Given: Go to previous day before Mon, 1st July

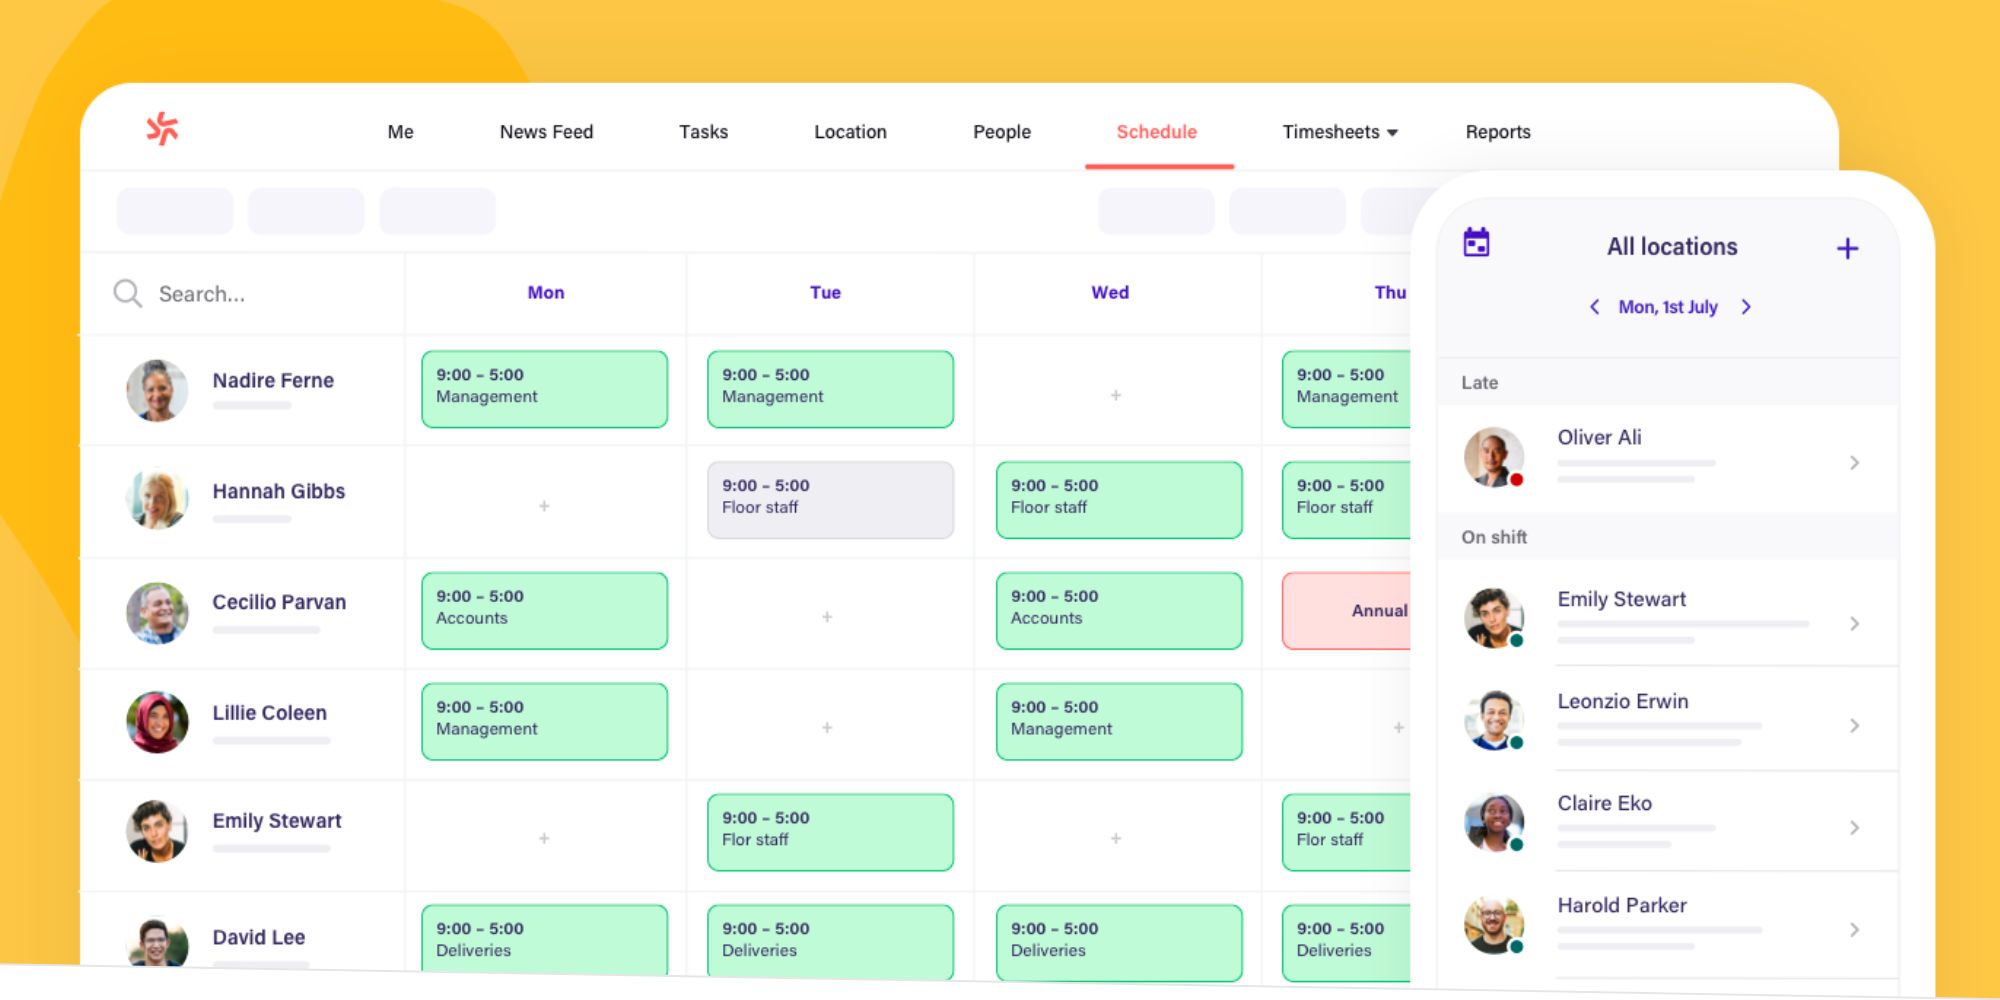Looking at the screenshot, I should pyautogui.click(x=1595, y=307).
